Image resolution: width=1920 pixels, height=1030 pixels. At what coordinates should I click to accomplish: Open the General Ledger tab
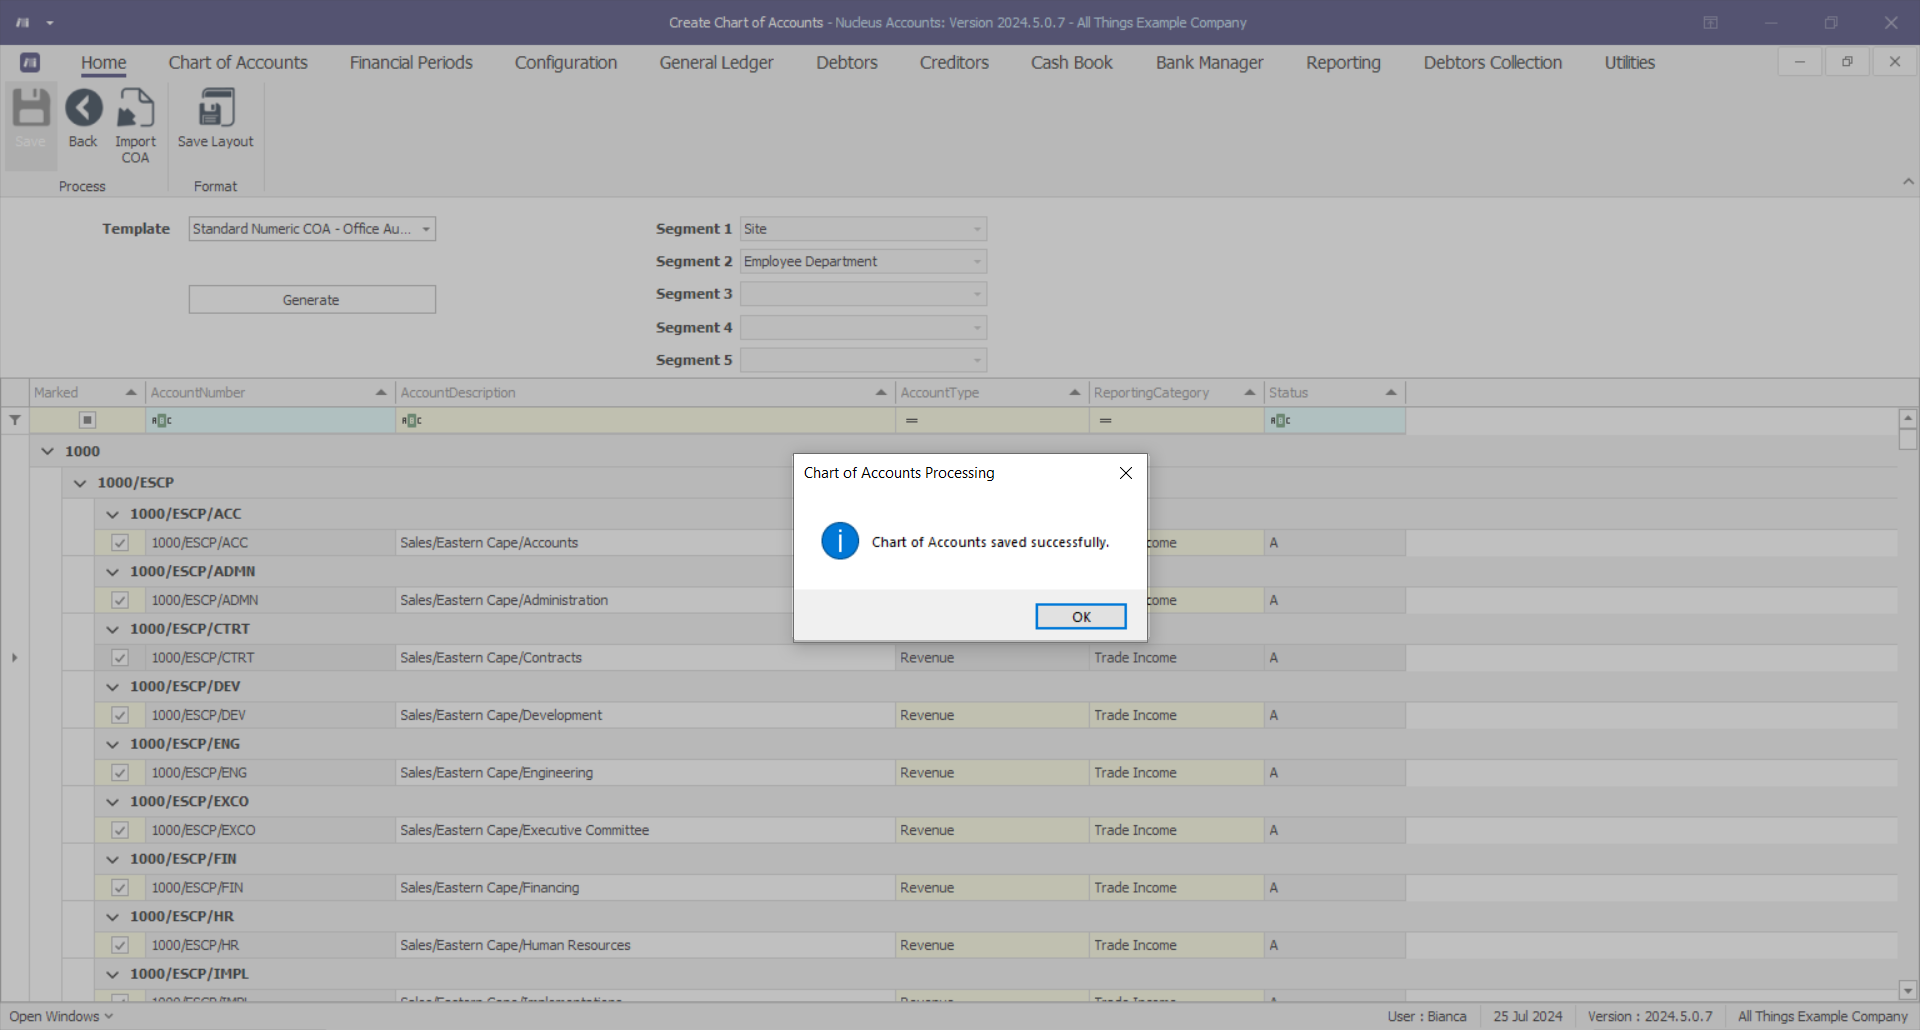click(716, 62)
